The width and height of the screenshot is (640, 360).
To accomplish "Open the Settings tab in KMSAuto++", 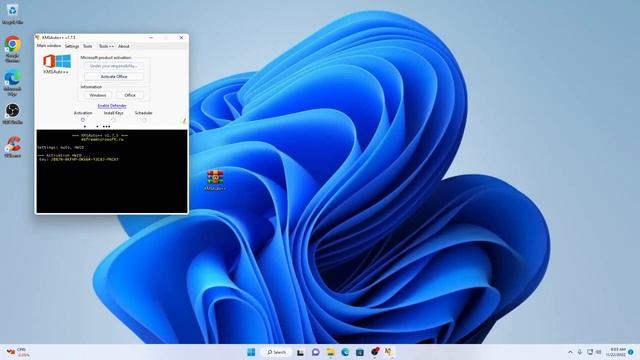I will point(72,46).
